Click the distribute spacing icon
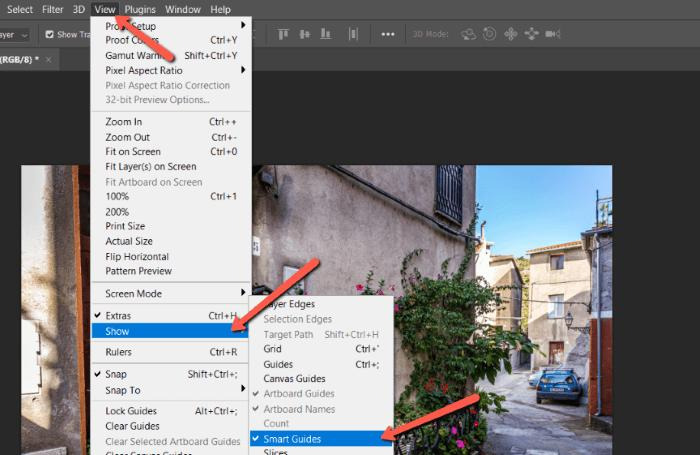Image resolution: width=700 pixels, height=455 pixels. coord(353,34)
